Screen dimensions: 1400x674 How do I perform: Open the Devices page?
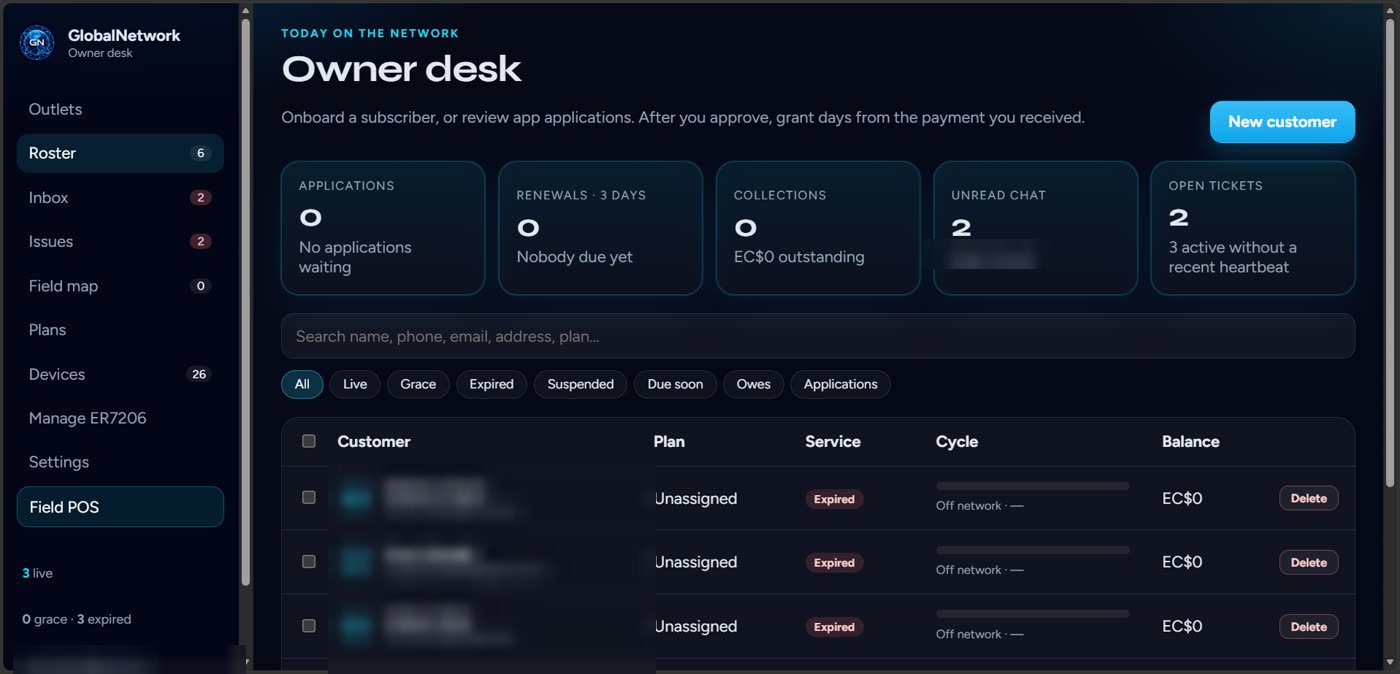click(x=120, y=374)
